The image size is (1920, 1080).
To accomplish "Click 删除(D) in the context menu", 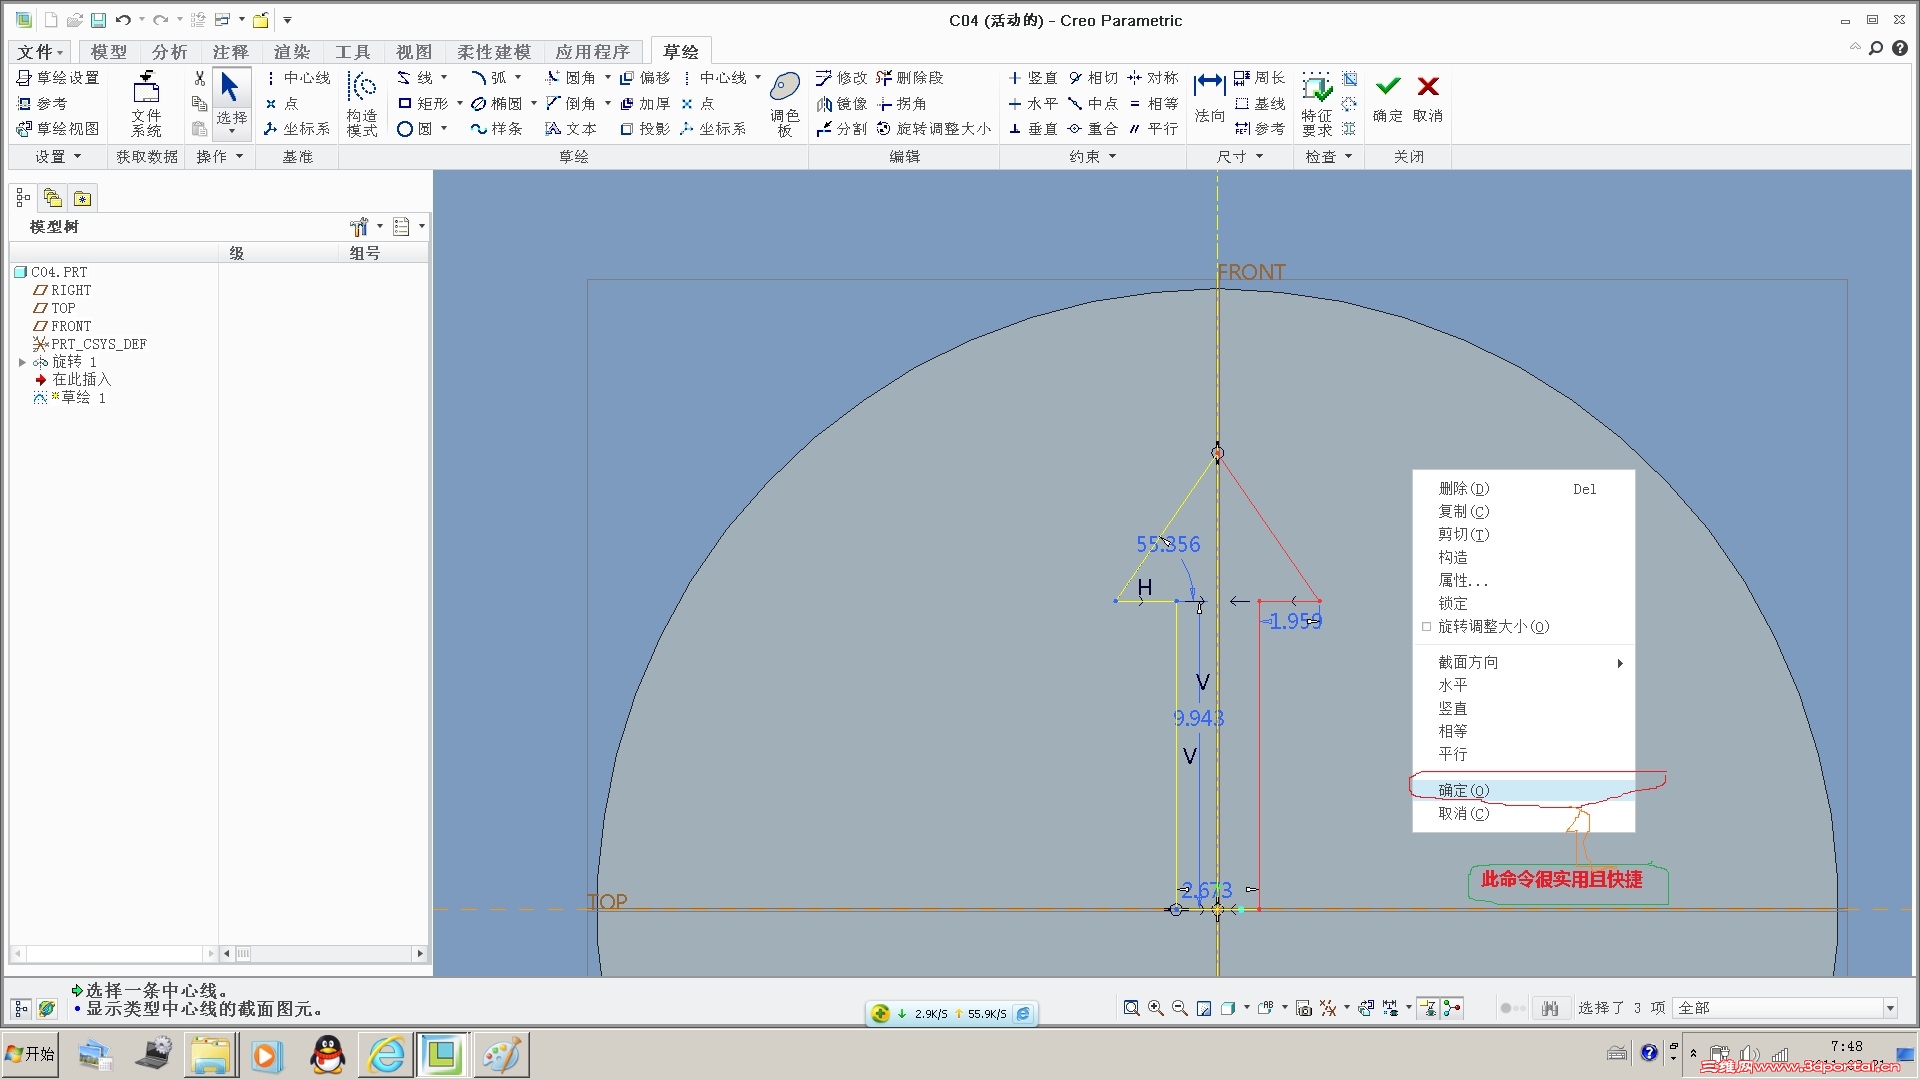I will pos(1463,489).
